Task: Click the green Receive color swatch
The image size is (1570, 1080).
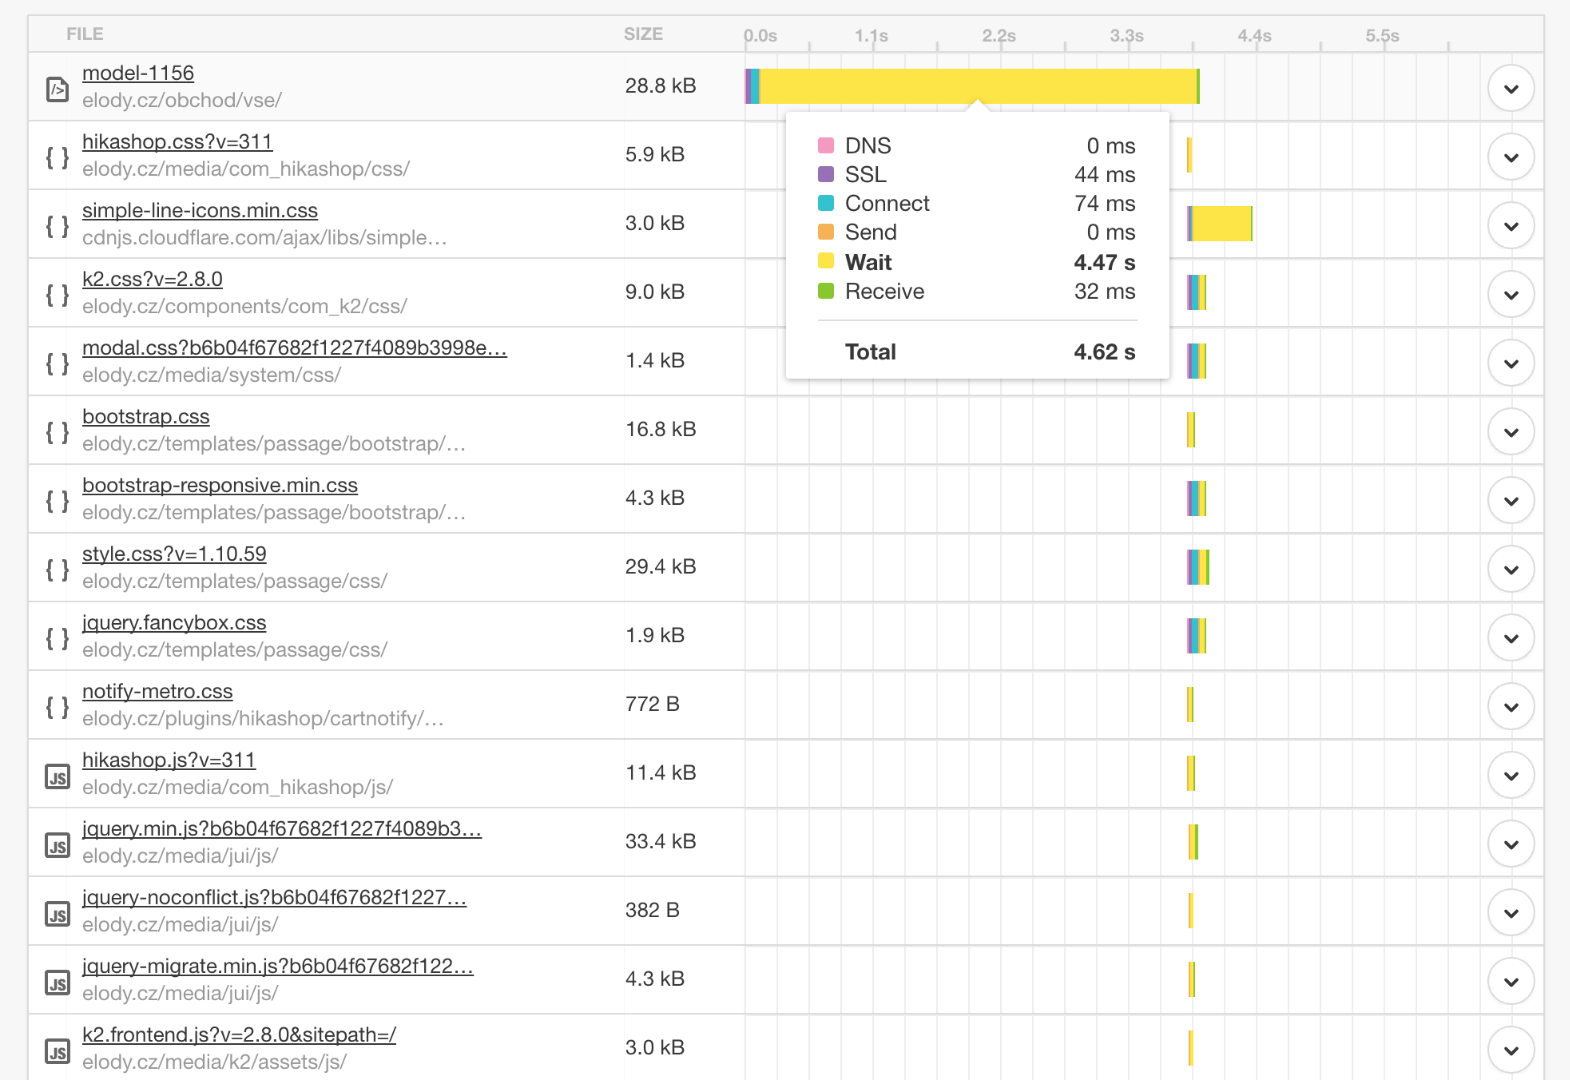Action: pos(826,291)
